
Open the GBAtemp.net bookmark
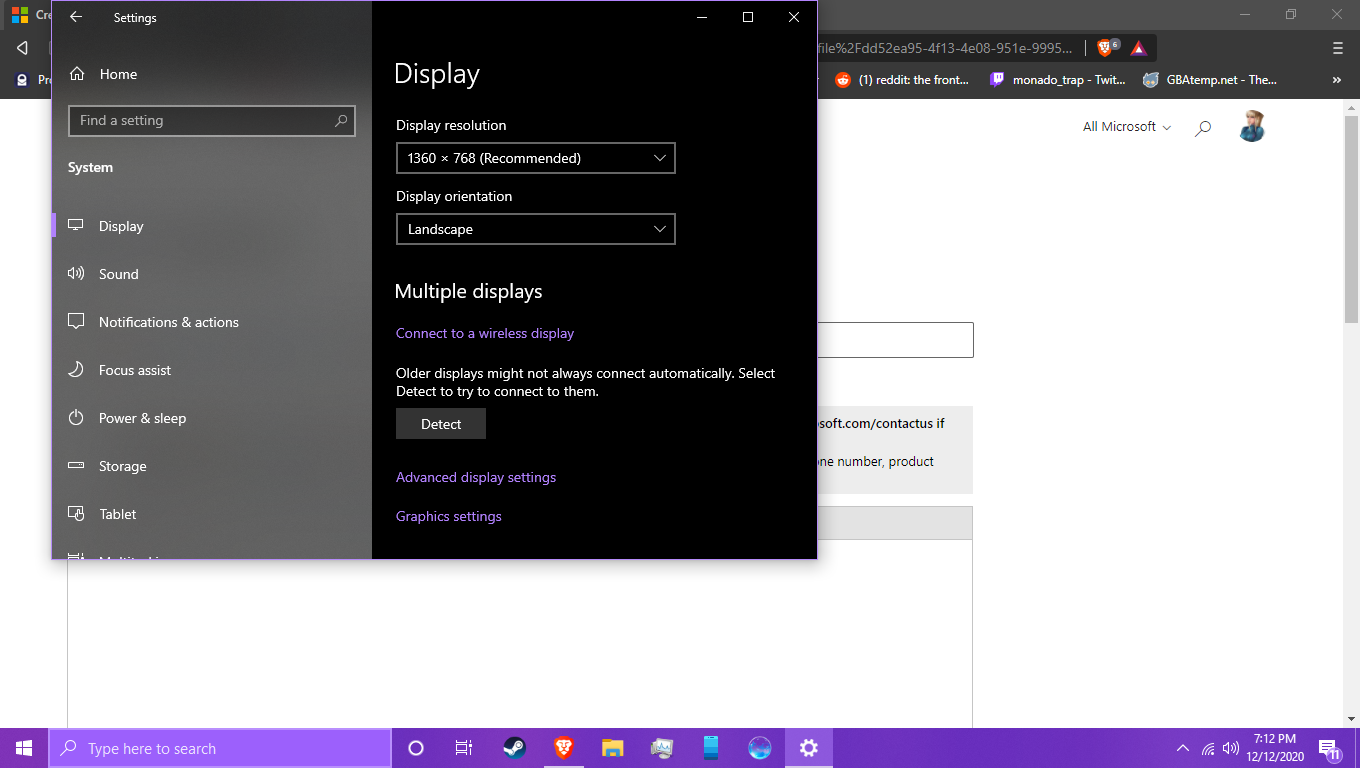pos(1211,80)
